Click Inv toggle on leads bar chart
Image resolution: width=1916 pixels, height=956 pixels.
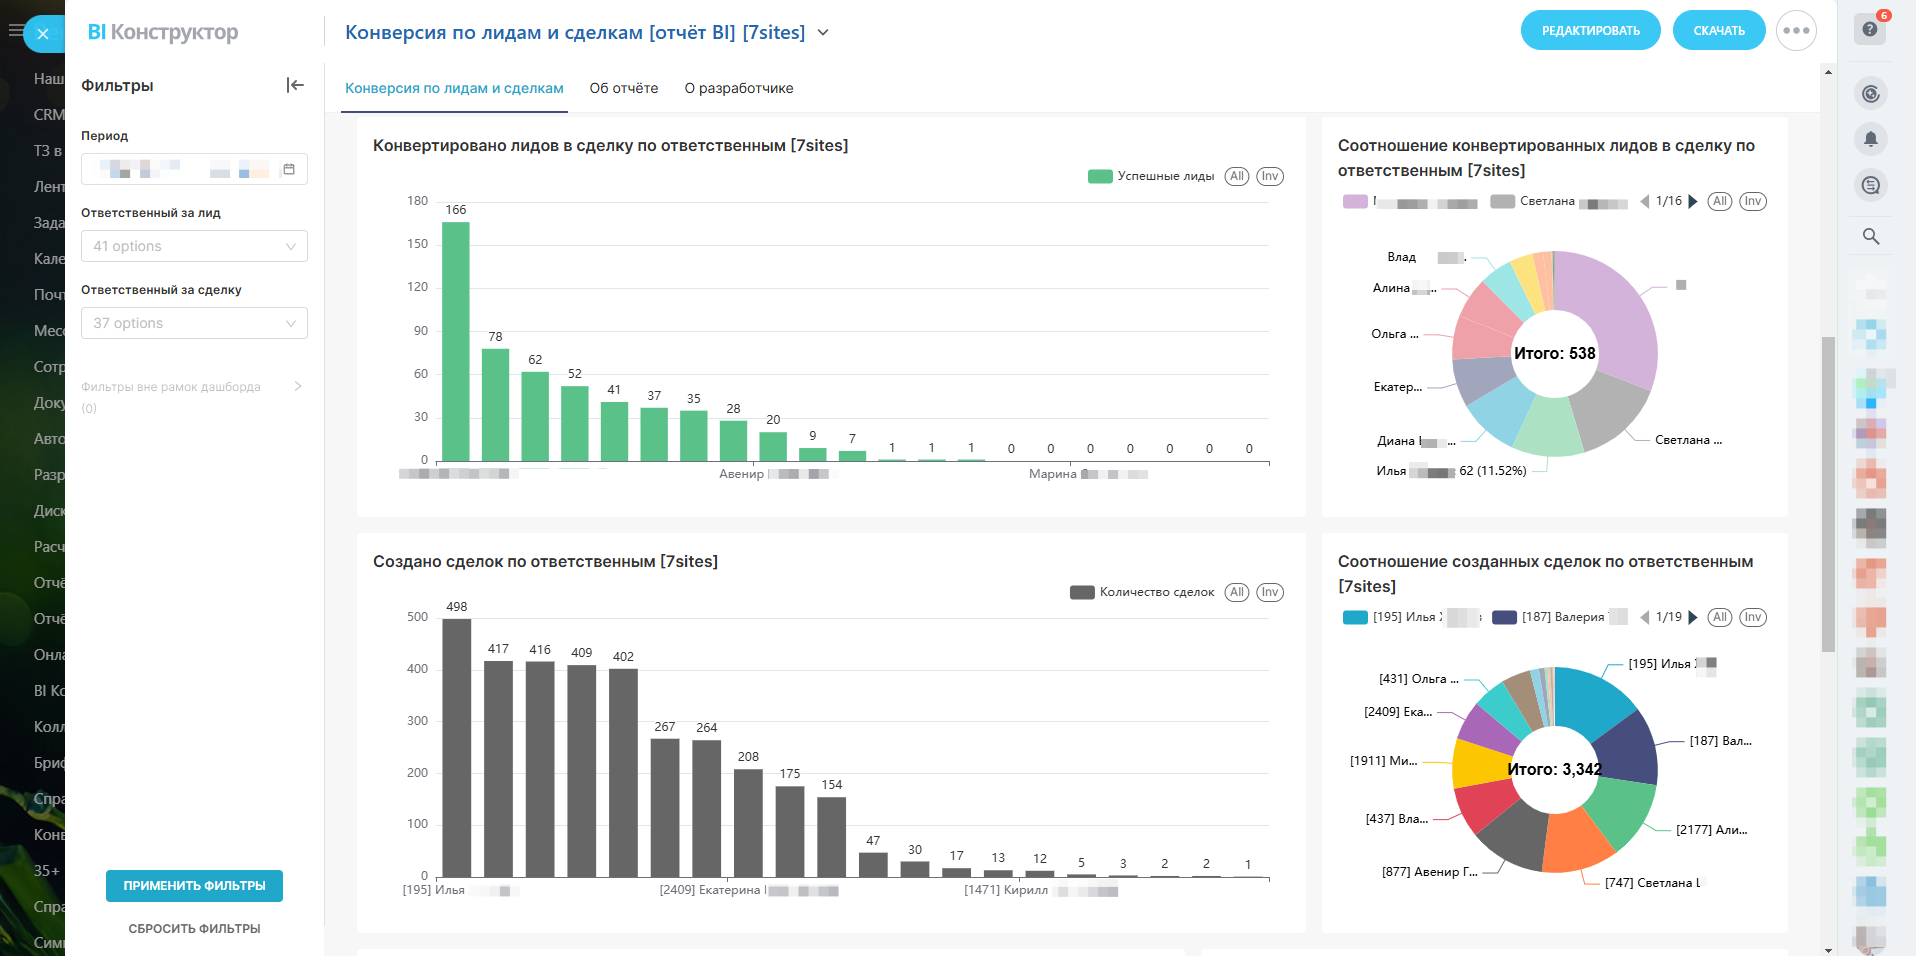1270,176
